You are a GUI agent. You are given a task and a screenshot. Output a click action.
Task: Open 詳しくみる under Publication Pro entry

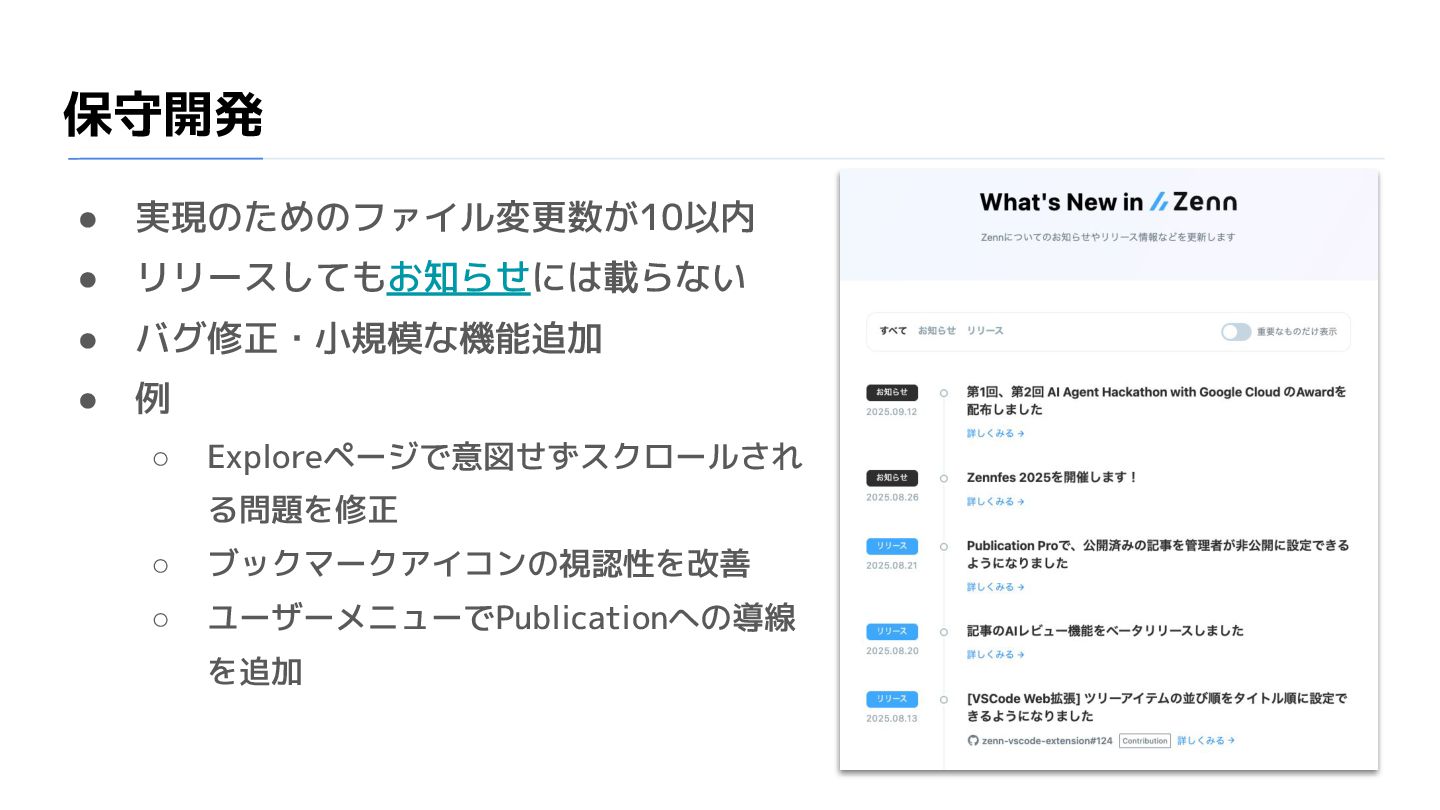[x=995, y=587]
